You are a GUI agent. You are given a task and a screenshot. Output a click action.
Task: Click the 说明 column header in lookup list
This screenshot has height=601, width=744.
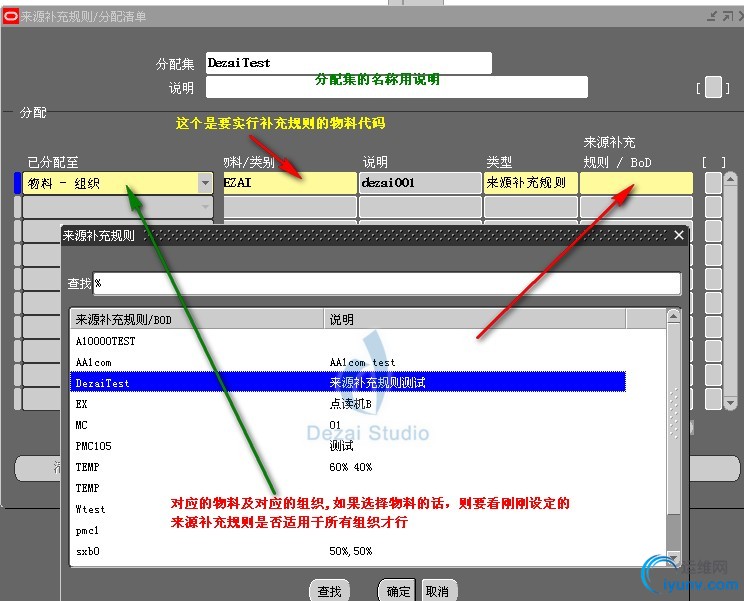(x=475, y=319)
